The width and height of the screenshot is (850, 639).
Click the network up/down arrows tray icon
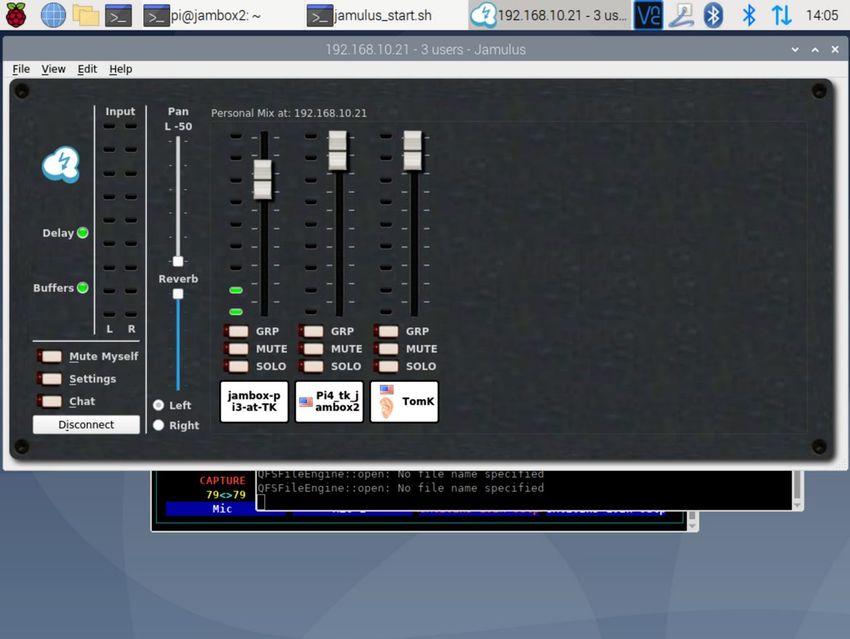tap(781, 15)
